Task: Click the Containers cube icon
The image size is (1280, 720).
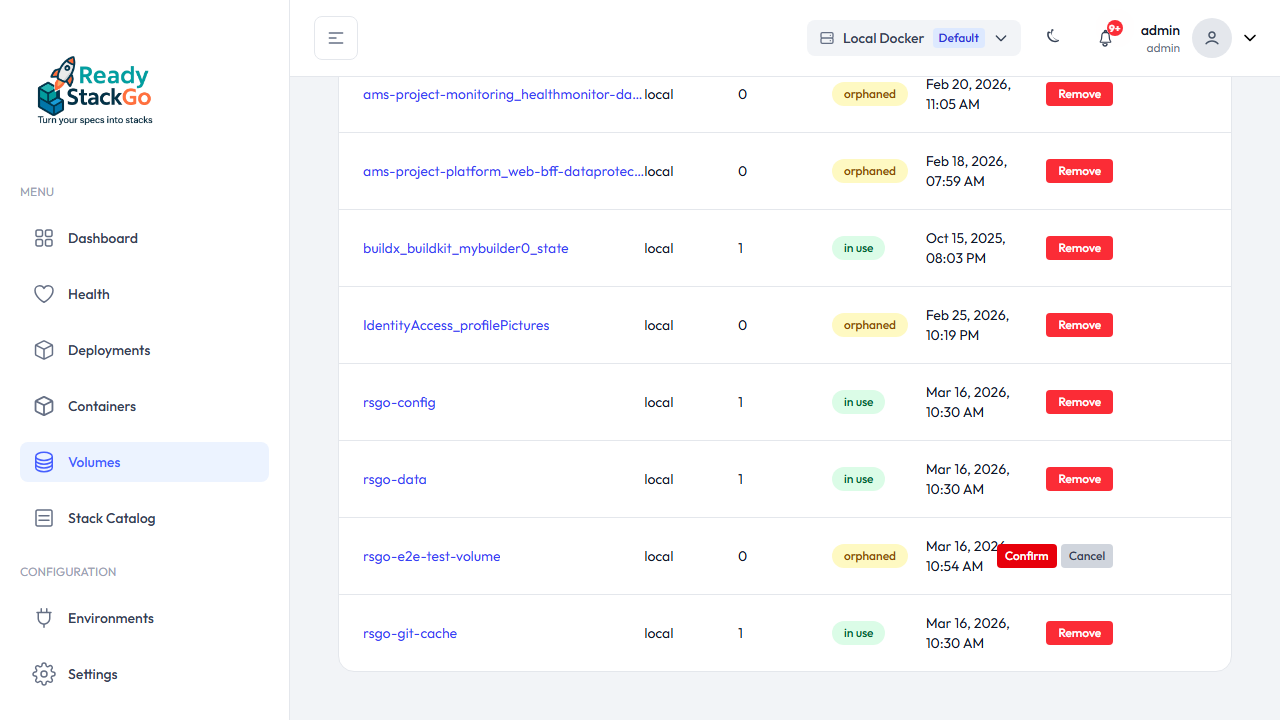Action: 44,406
